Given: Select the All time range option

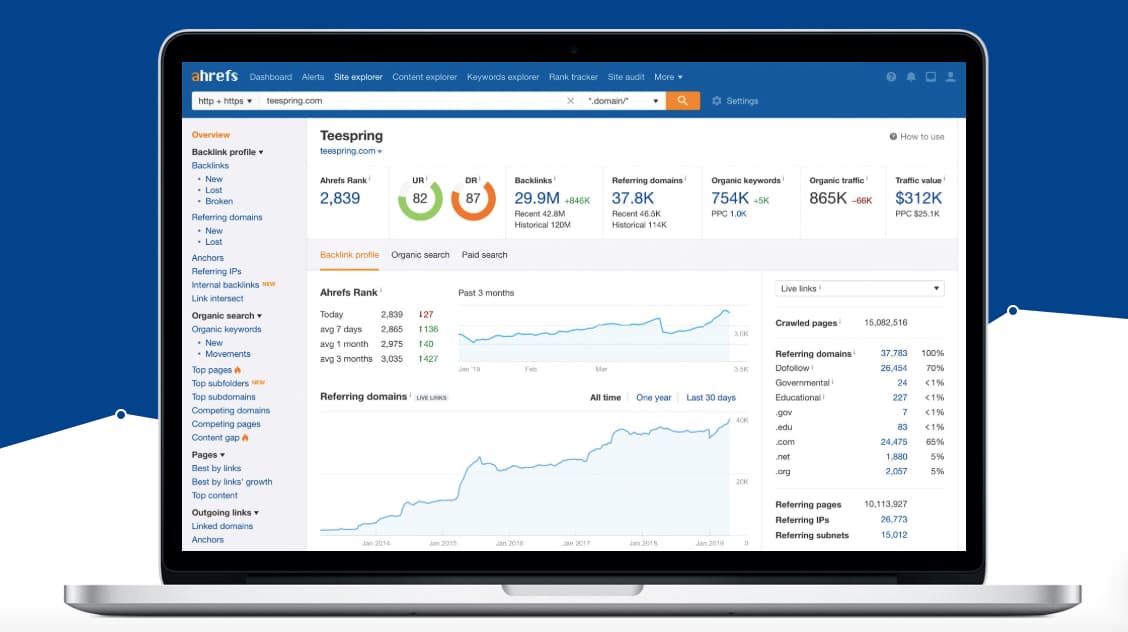Looking at the screenshot, I should coord(605,398).
